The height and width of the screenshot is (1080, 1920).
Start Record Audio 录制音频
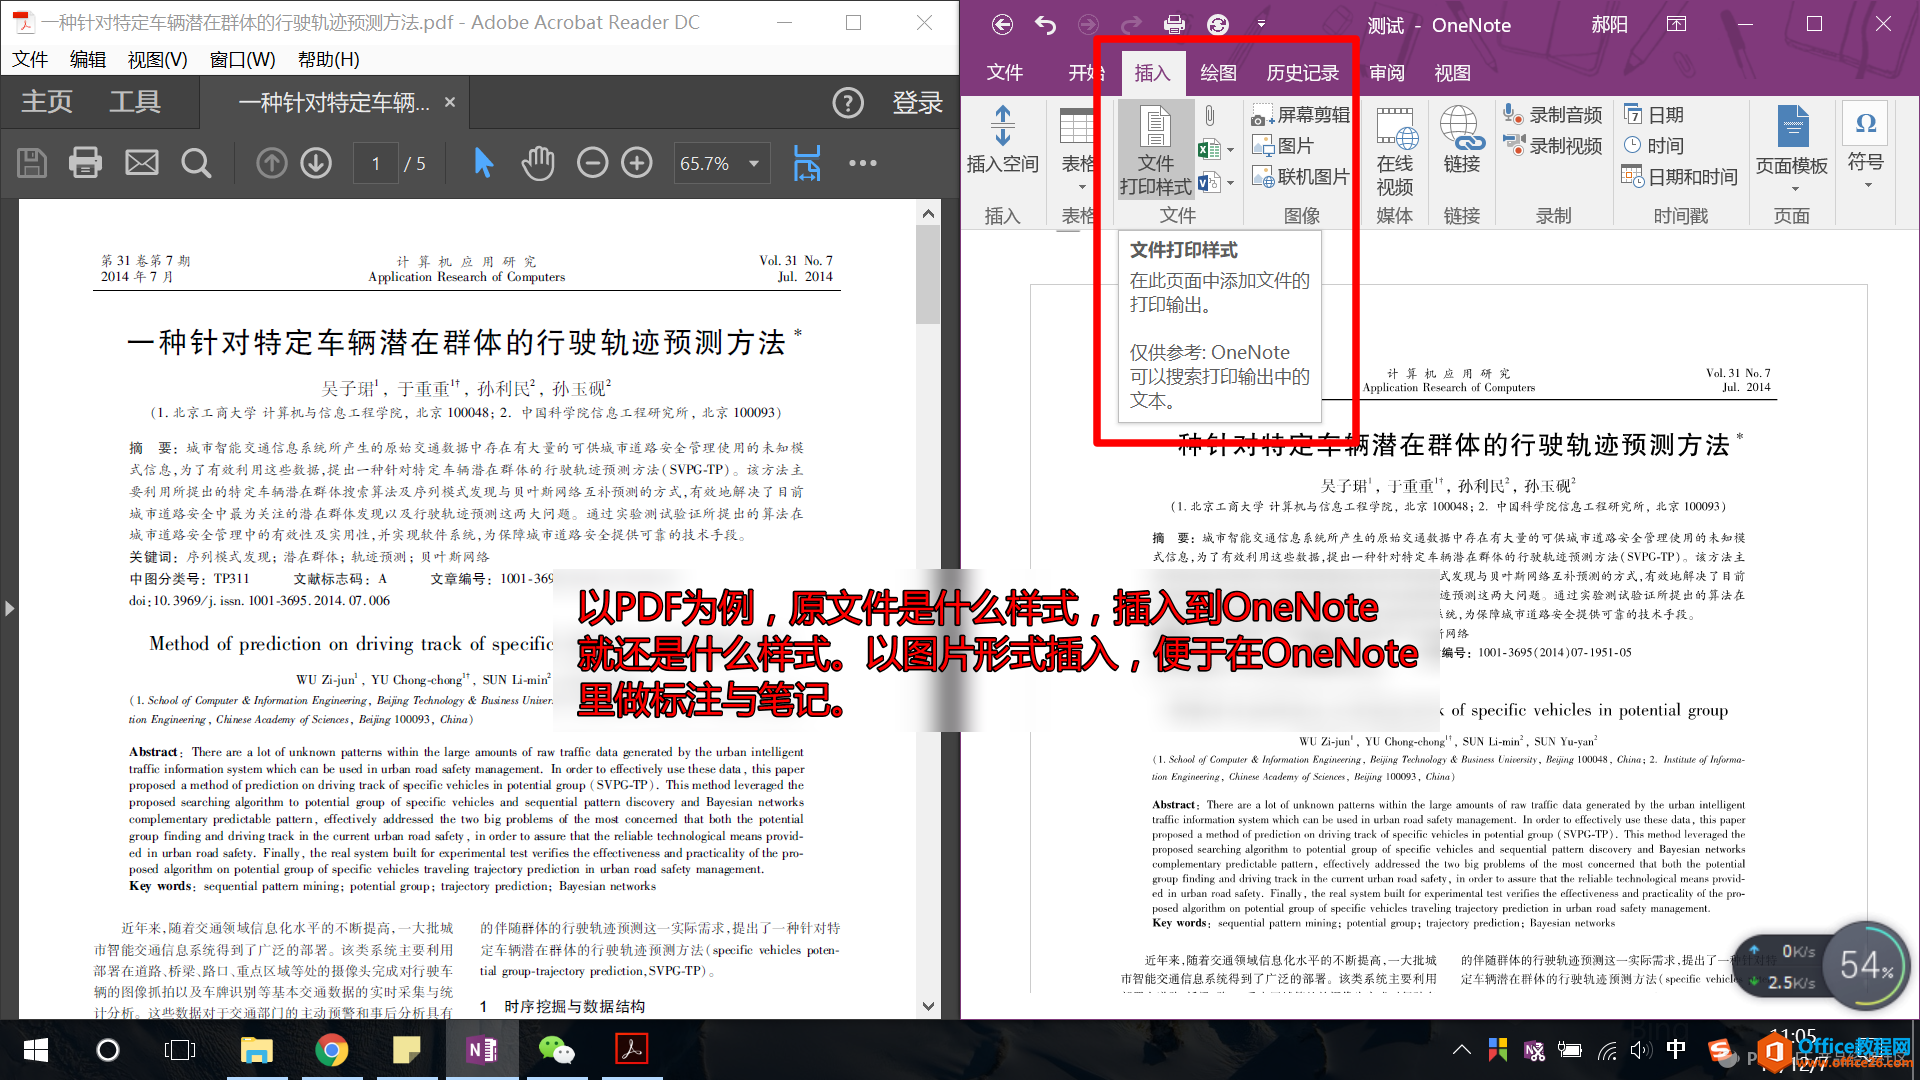pyautogui.click(x=1553, y=115)
